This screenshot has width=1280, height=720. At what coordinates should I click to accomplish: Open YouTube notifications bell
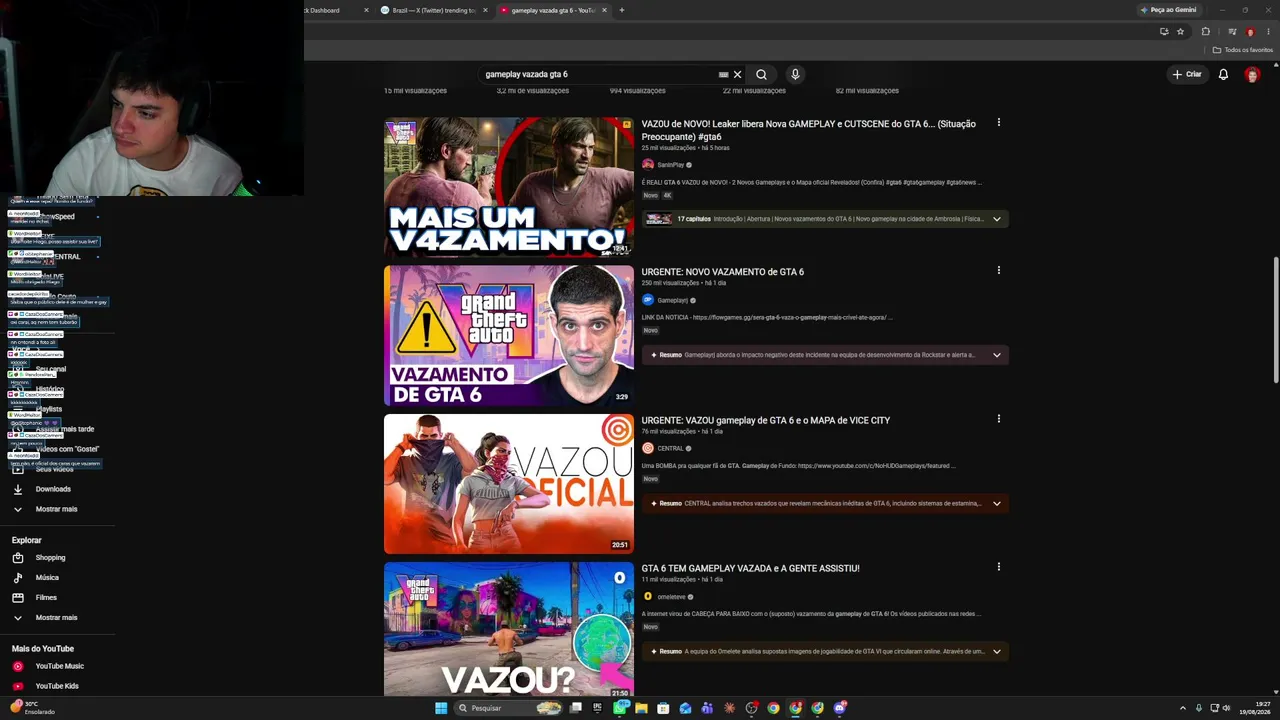click(x=1223, y=74)
